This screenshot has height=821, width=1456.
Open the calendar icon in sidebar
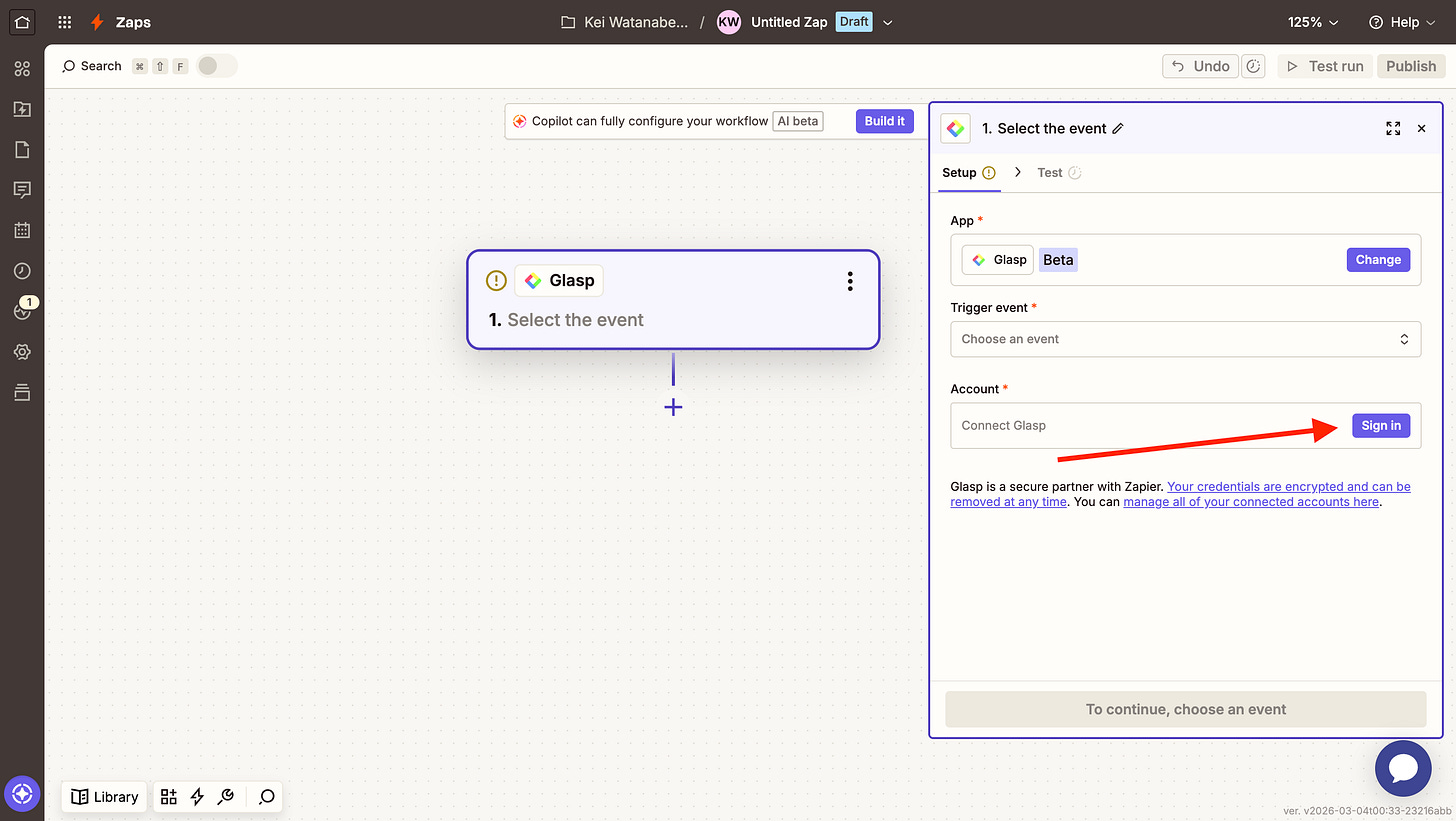[x=22, y=230]
